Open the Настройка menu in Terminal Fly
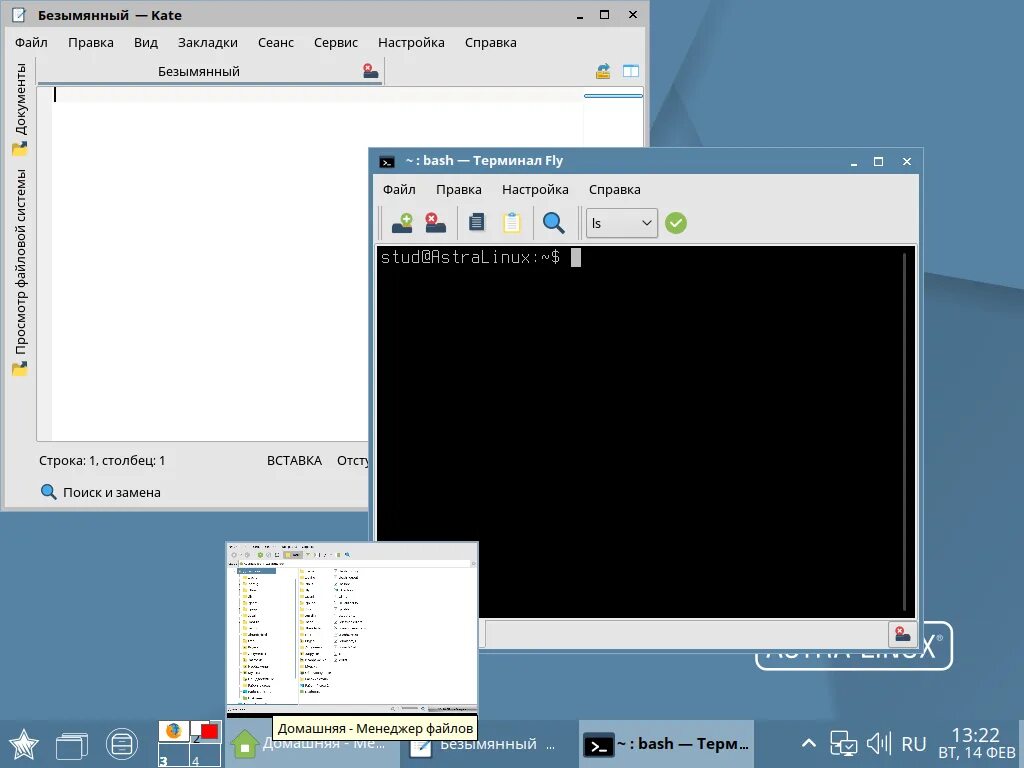This screenshot has width=1024, height=768. click(535, 189)
